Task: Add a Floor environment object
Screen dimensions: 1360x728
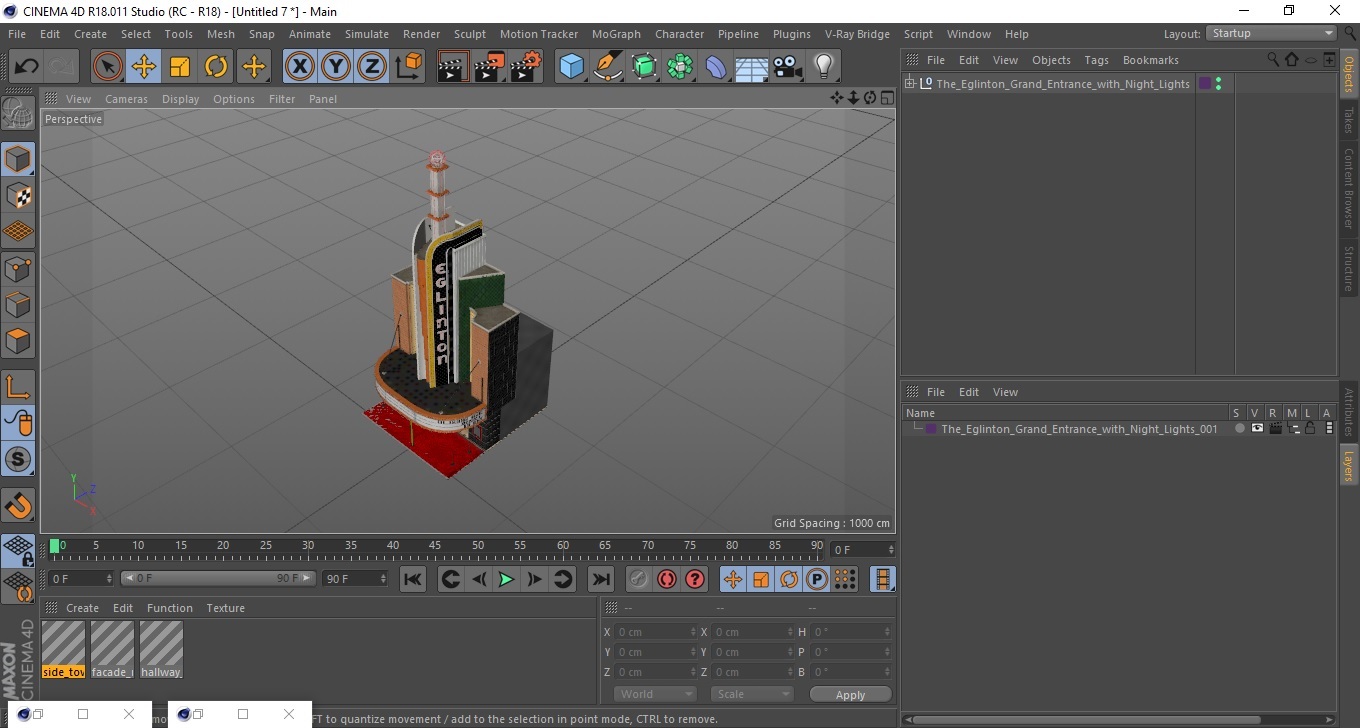Action: click(752, 67)
